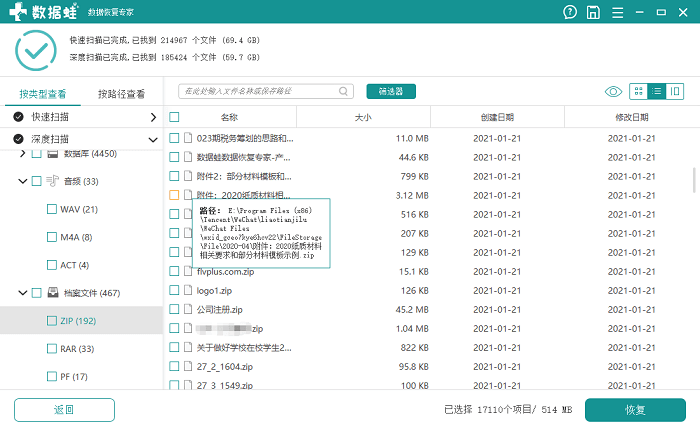Open the hamburger menu icon
This screenshot has width=700, height=437.
[x=617, y=12]
